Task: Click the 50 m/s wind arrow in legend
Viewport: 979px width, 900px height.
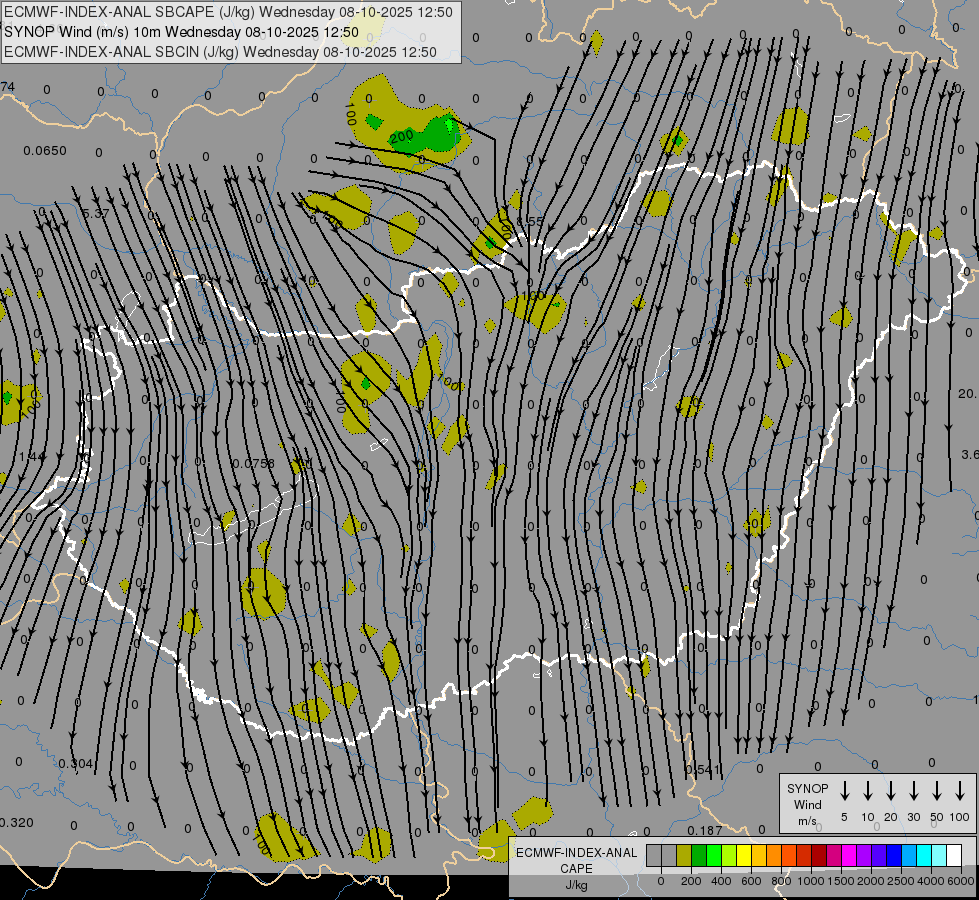Action: pos(937,791)
